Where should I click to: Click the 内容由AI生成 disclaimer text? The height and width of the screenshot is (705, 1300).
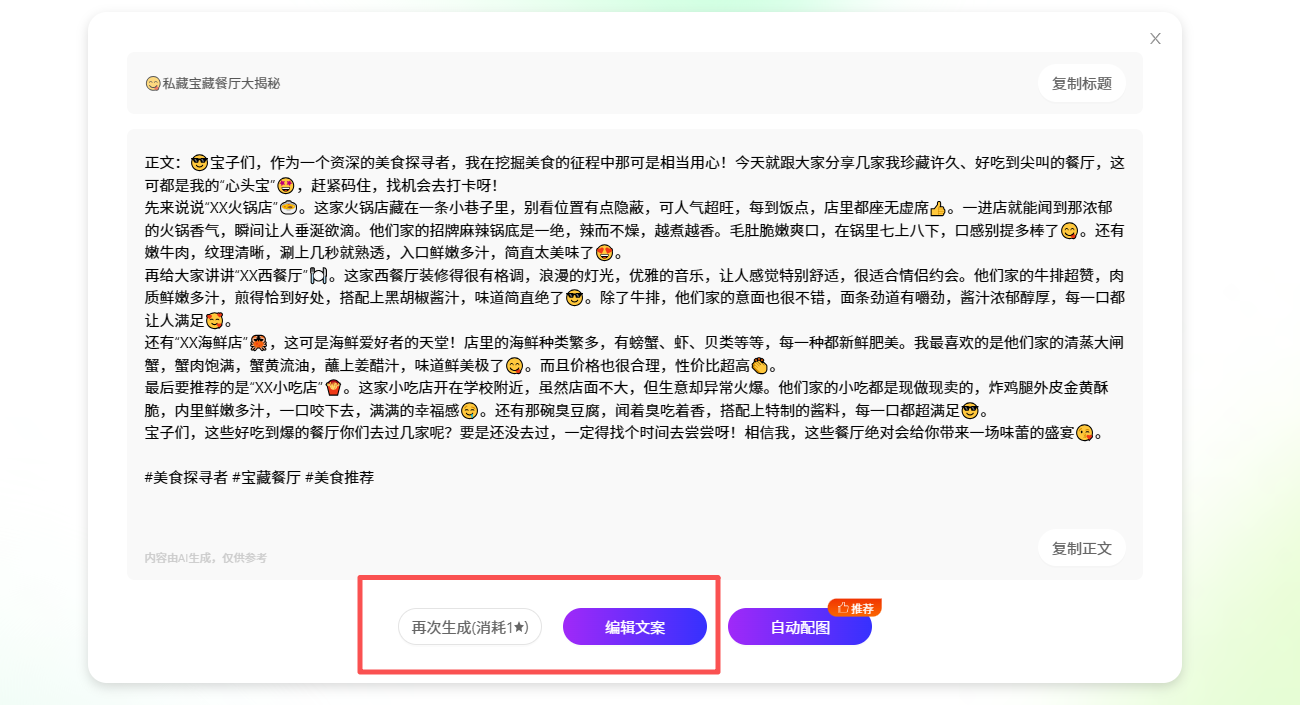pyautogui.click(x=205, y=558)
